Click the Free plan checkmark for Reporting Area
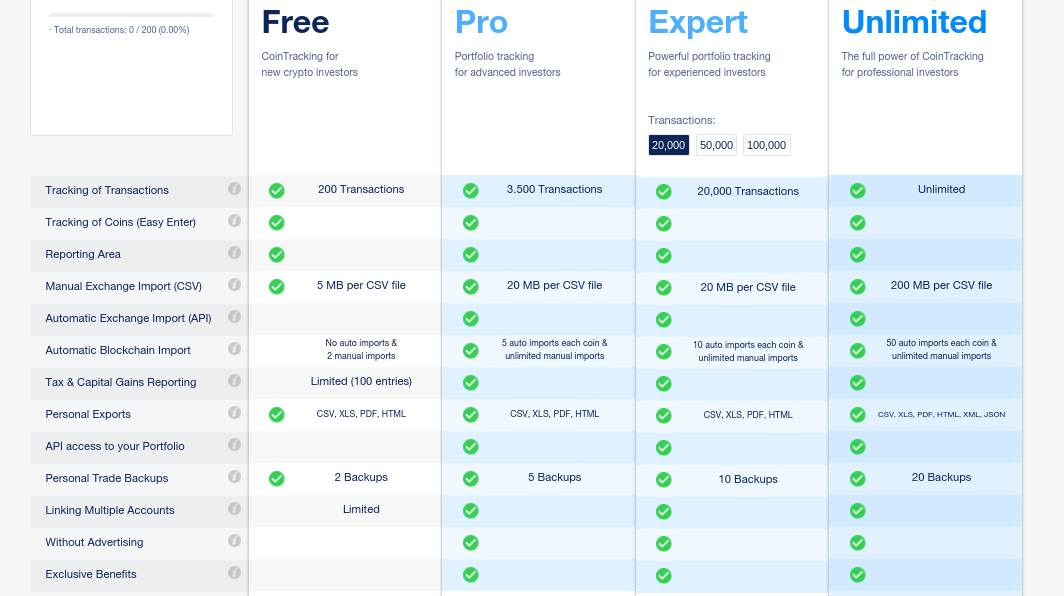The height and width of the screenshot is (596, 1064). point(276,255)
